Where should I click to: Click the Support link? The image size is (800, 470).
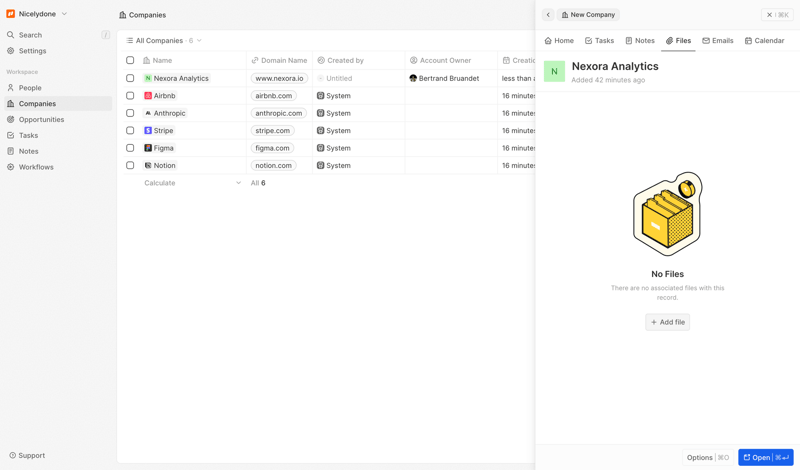27,455
